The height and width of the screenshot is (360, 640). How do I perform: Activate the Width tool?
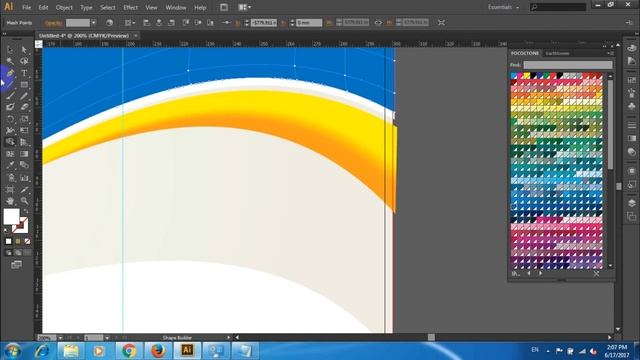10,131
